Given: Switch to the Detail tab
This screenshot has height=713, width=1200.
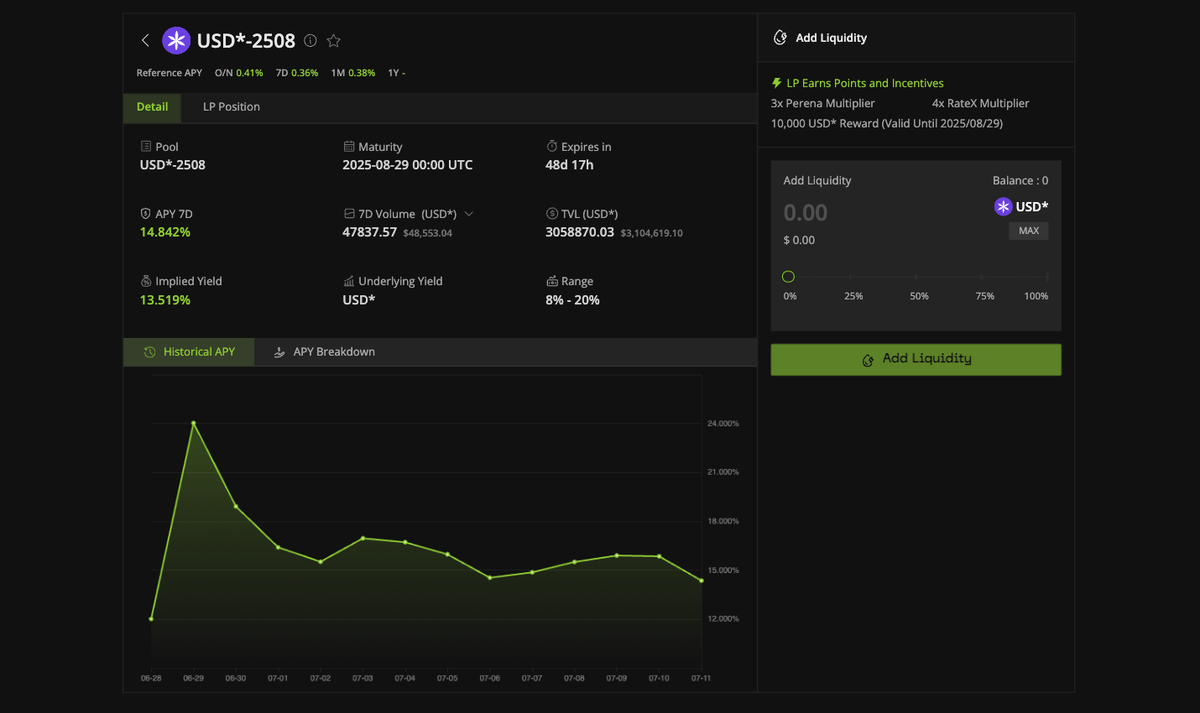Looking at the screenshot, I should point(152,107).
